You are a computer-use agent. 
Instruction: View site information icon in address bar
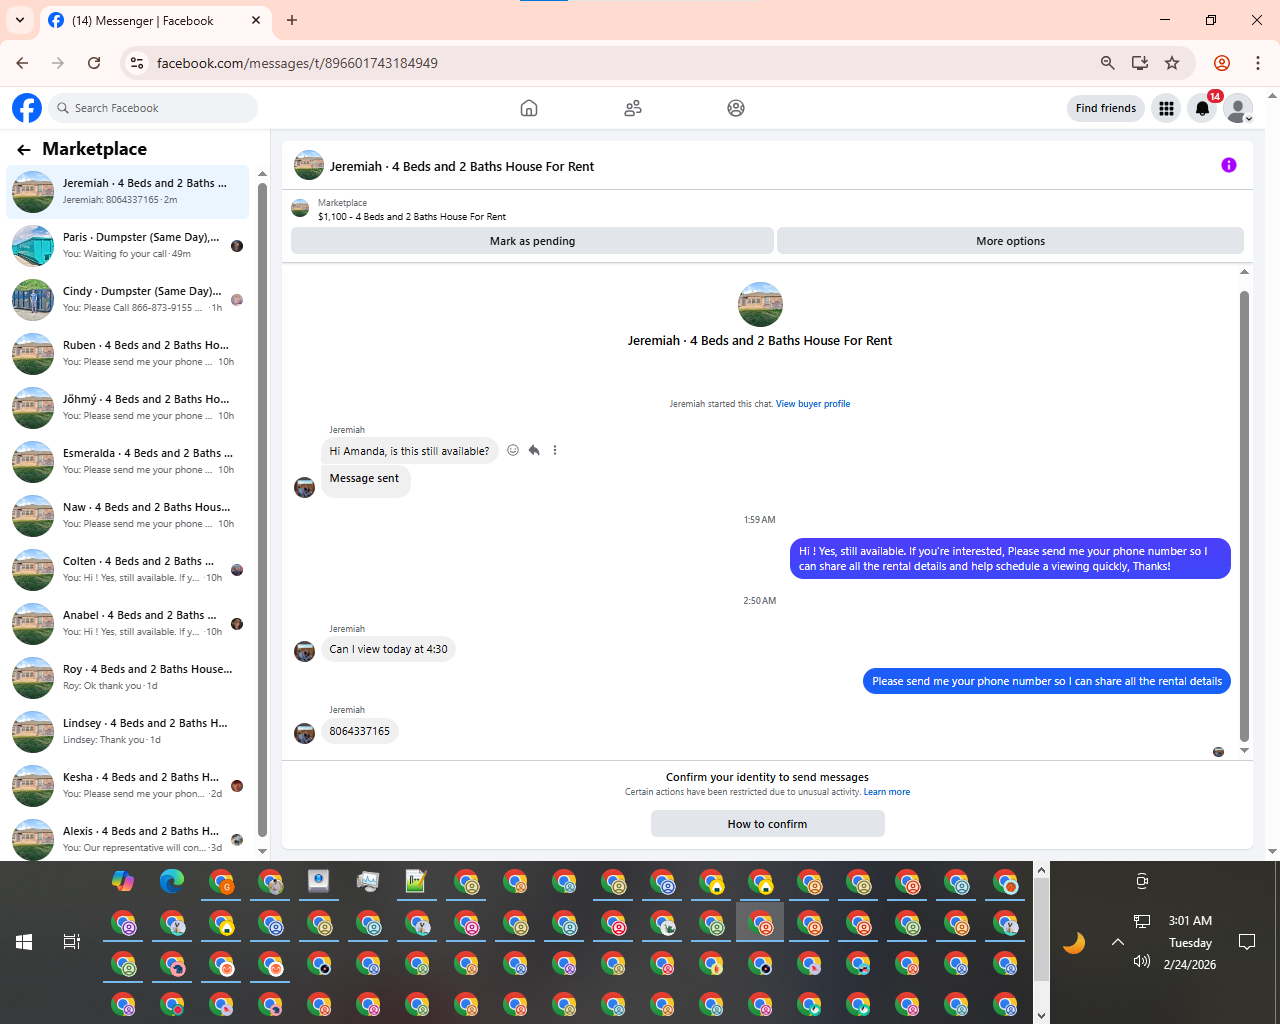[x=138, y=63]
